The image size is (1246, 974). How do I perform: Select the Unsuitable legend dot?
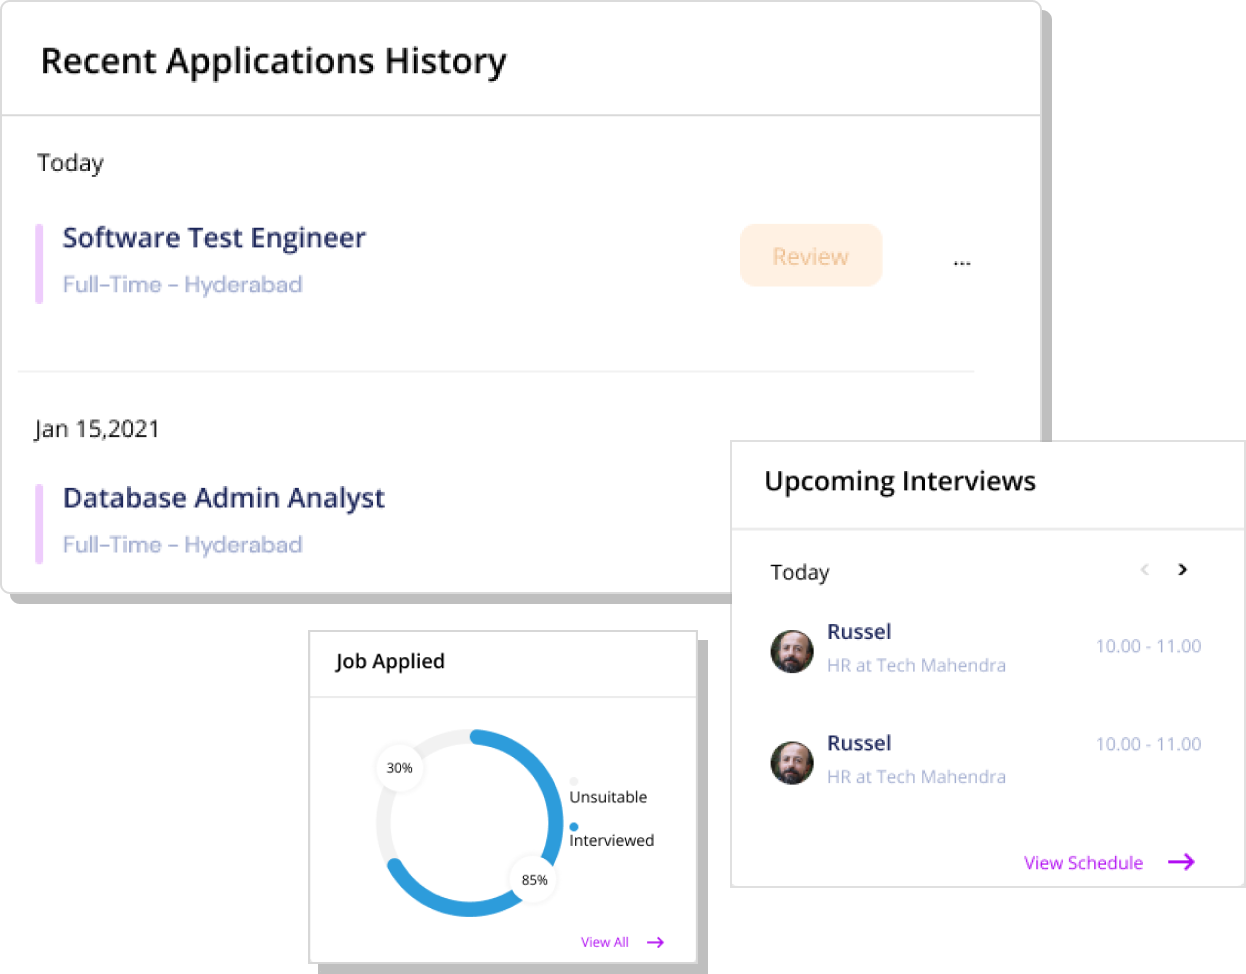click(574, 782)
